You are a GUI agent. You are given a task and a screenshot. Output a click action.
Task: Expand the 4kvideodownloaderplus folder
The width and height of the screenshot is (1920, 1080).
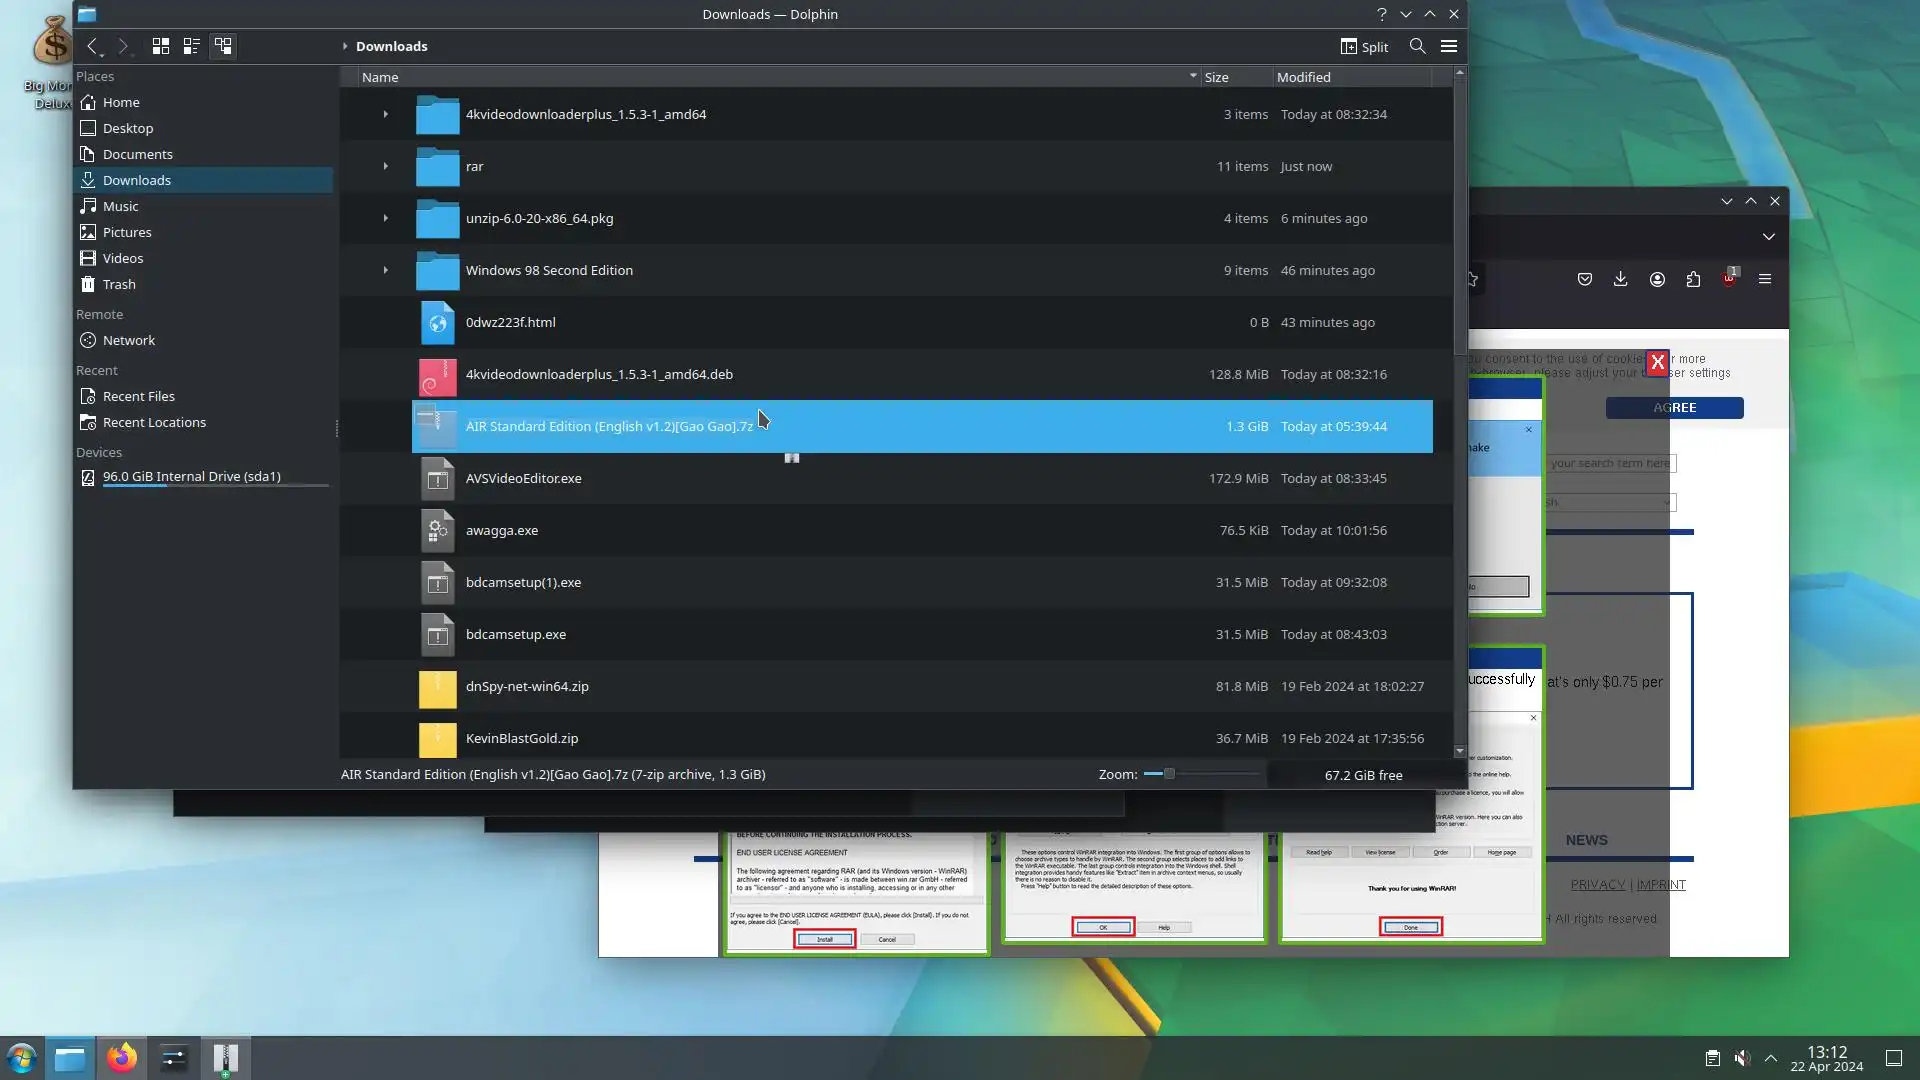tap(385, 114)
